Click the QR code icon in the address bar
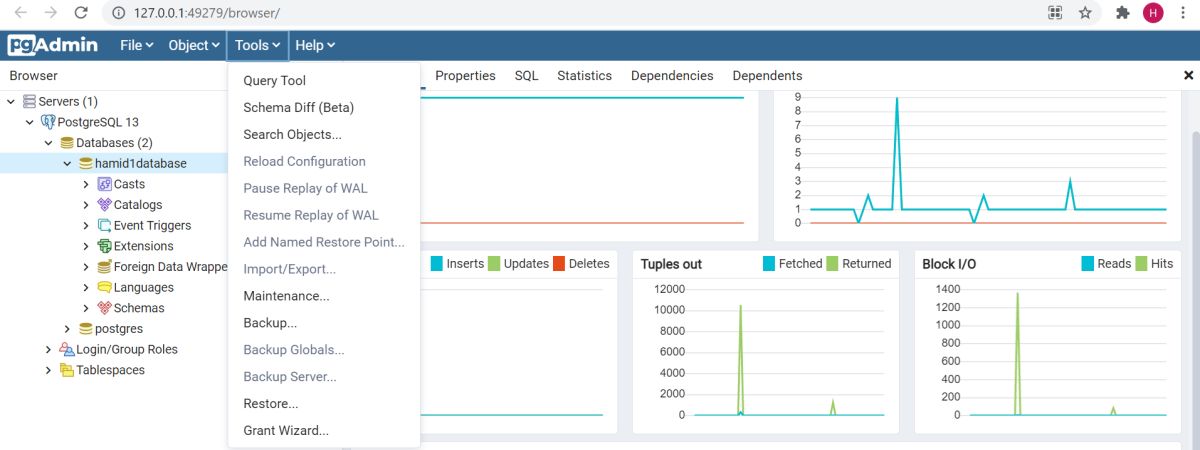The image size is (1200, 450). click(1055, 13)
